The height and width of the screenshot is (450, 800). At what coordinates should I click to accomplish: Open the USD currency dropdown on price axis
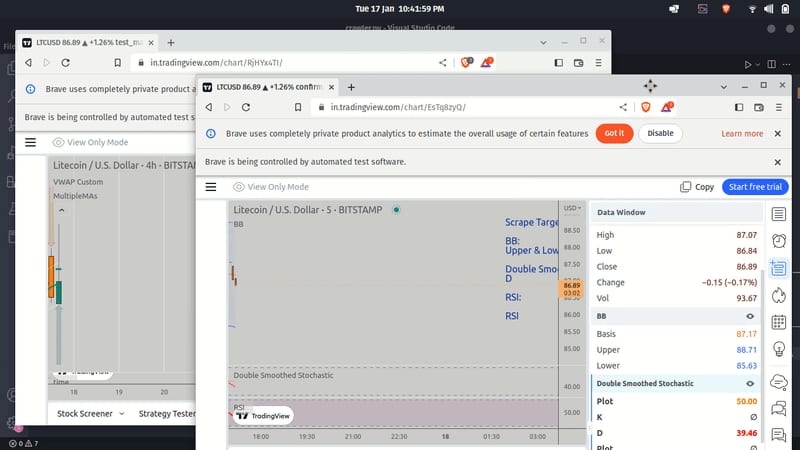[572, 208]
